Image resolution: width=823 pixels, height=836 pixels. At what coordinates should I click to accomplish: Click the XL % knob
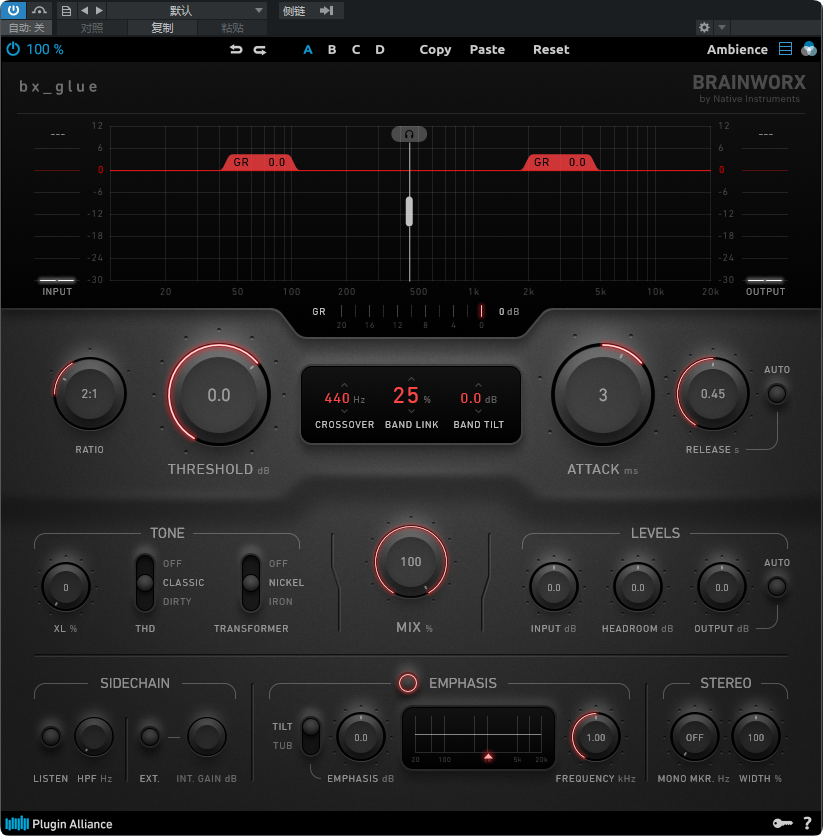tap(66, 587)
